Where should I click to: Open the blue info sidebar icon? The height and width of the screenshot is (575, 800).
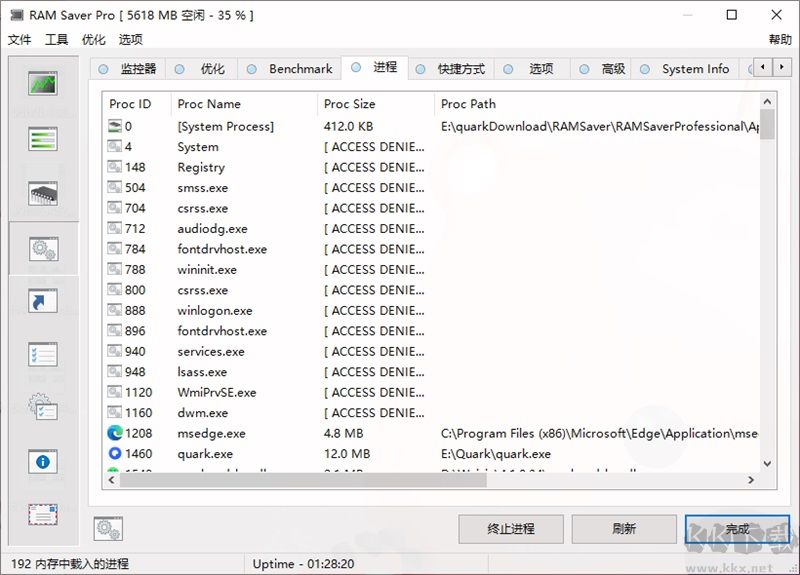(x=43, y=462)
